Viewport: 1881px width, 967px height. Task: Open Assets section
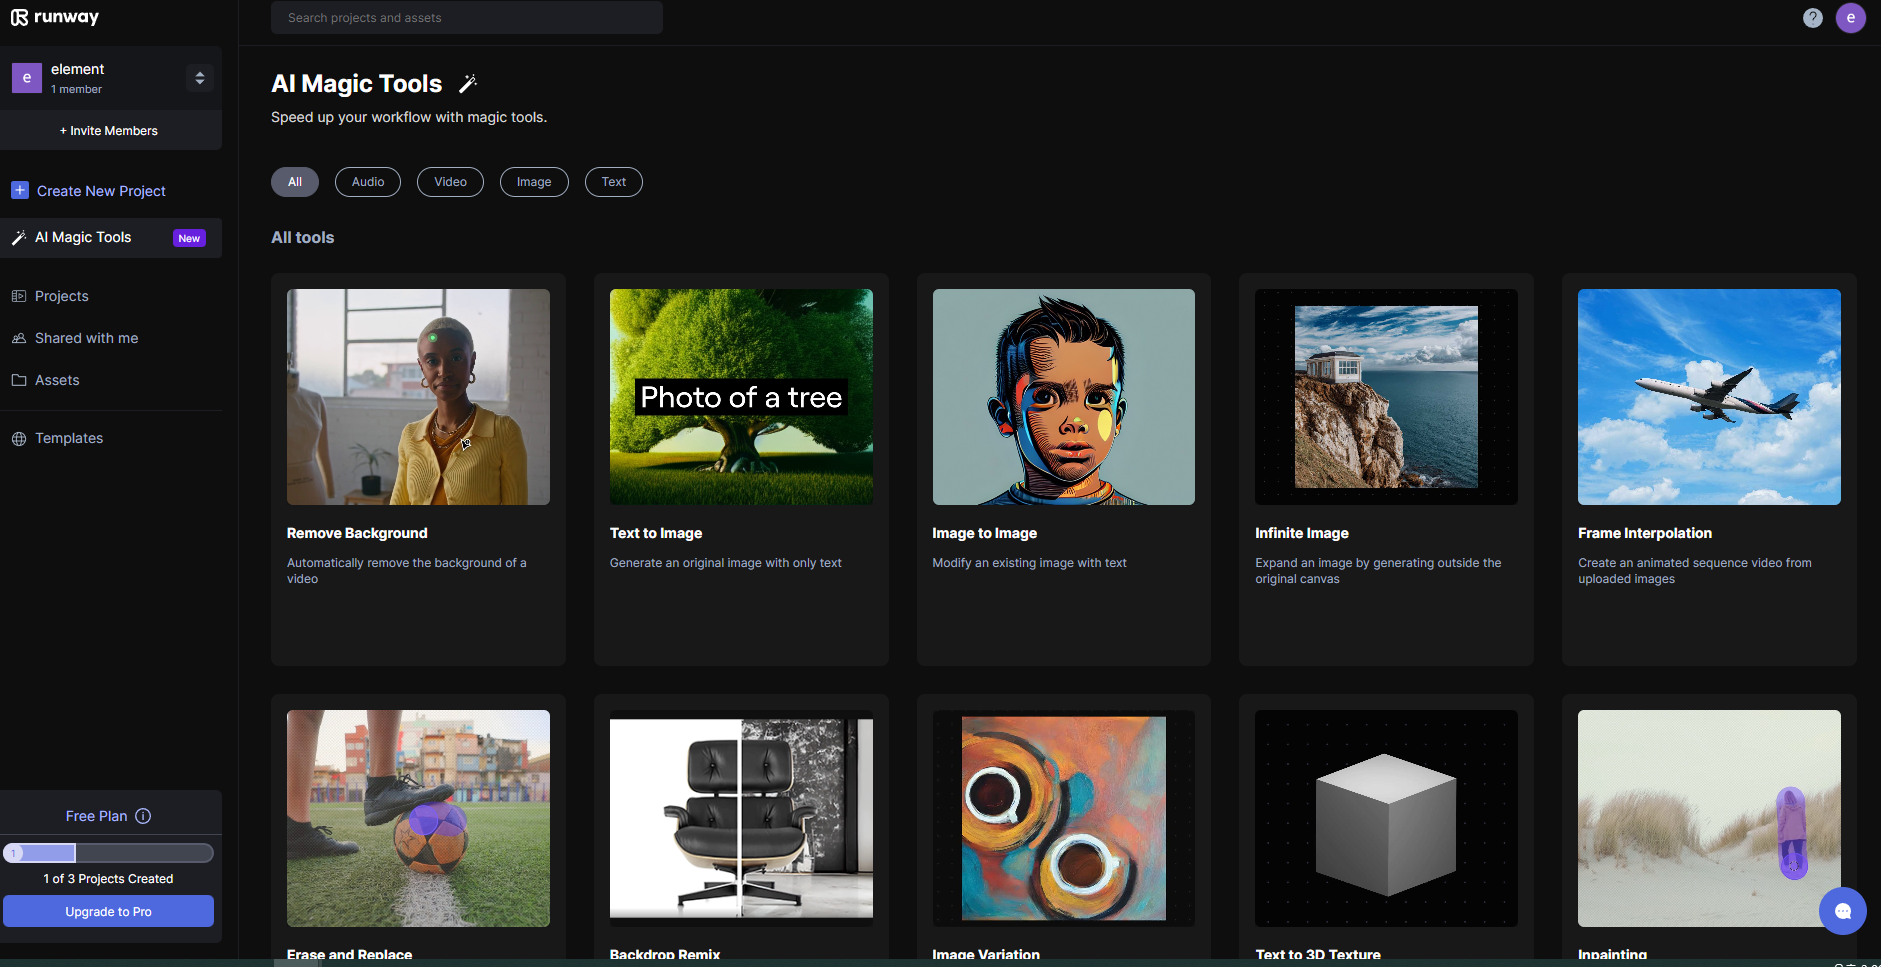coord(57,380)
